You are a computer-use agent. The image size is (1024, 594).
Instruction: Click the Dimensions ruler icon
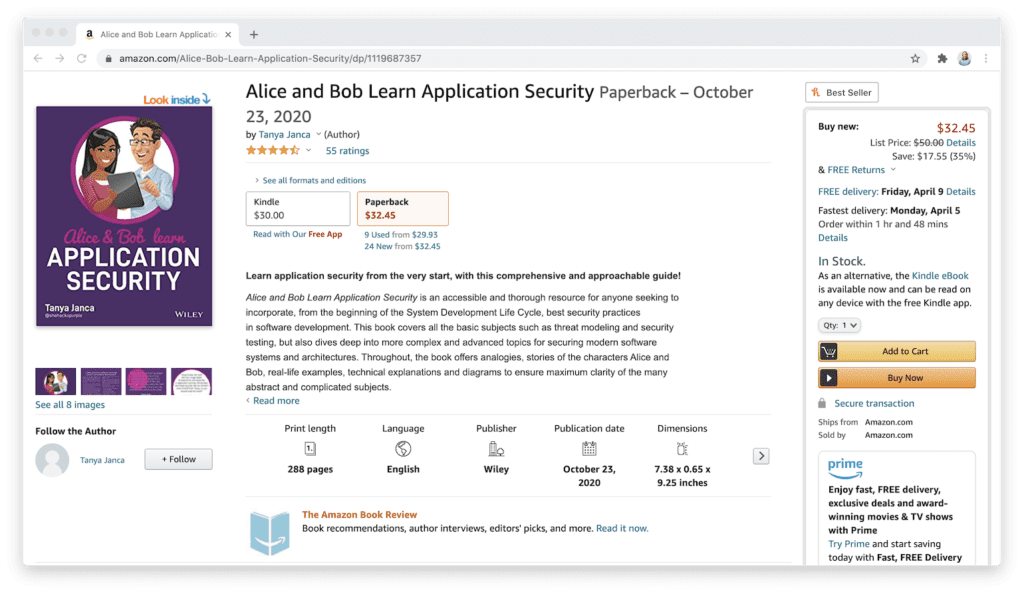[682, 448]
